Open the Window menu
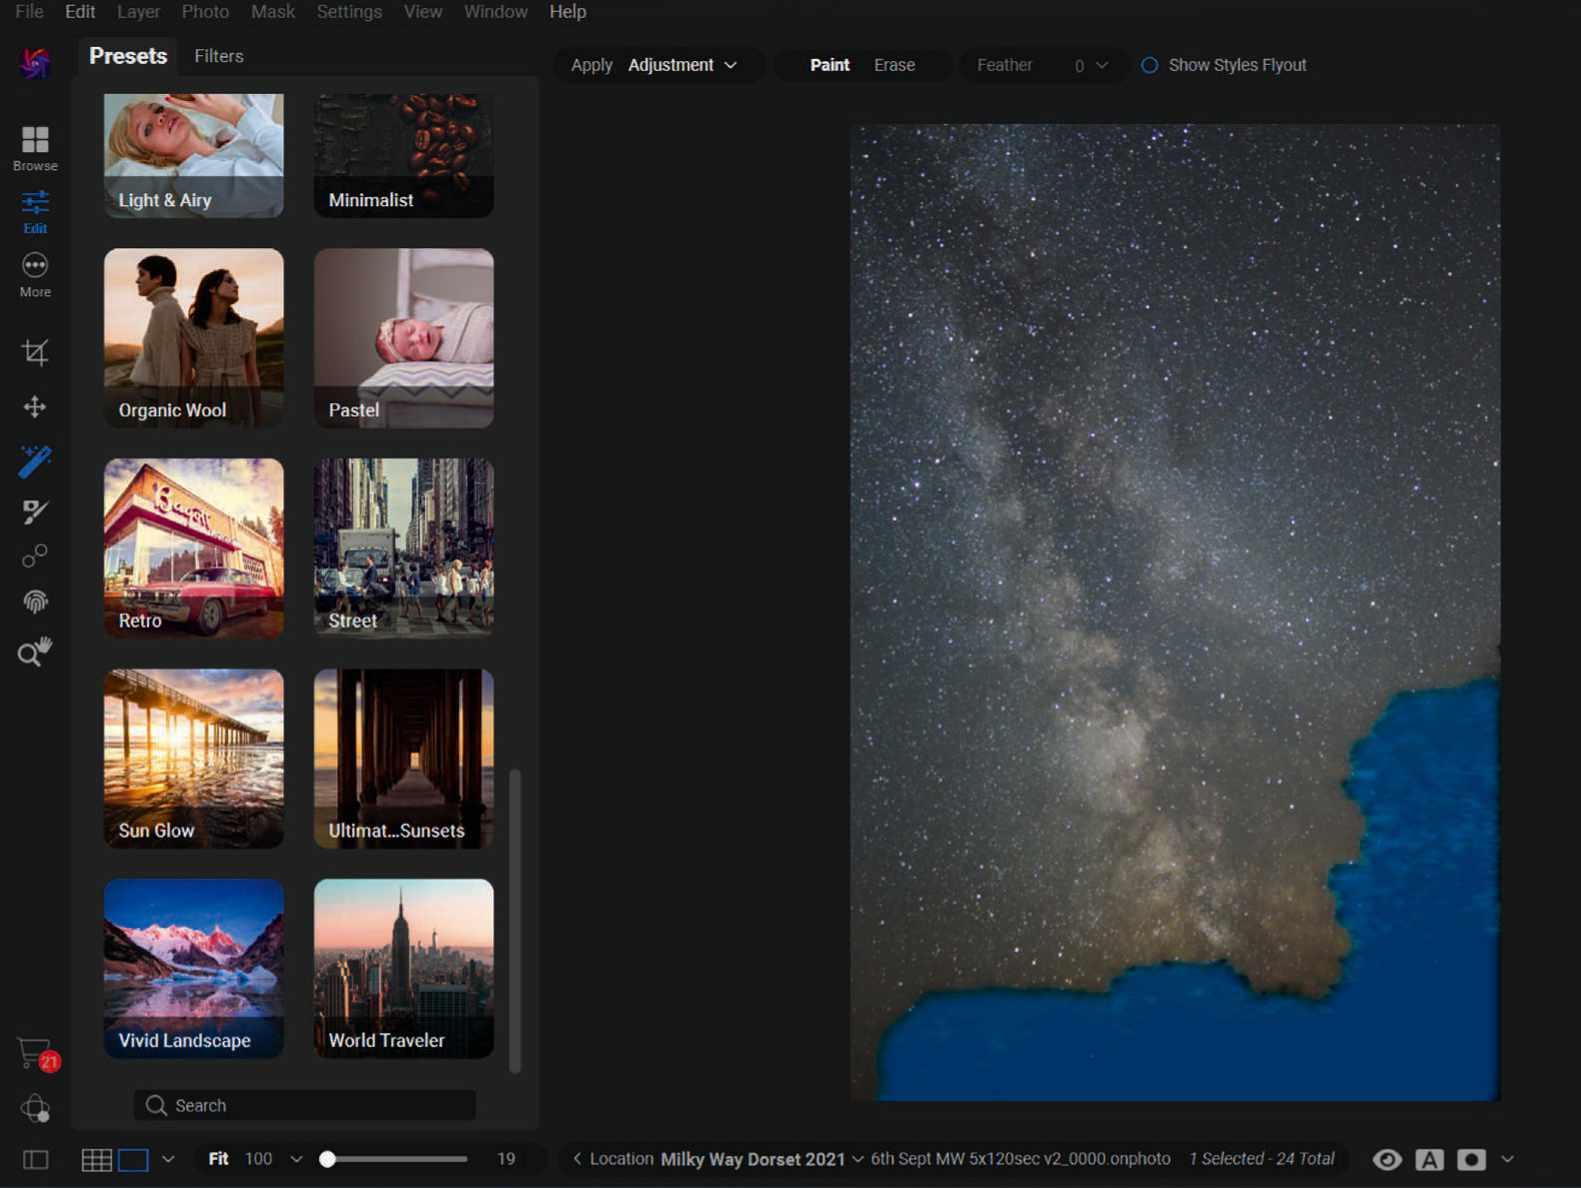Screen dimensions: 1581x1188 [496, 12]
